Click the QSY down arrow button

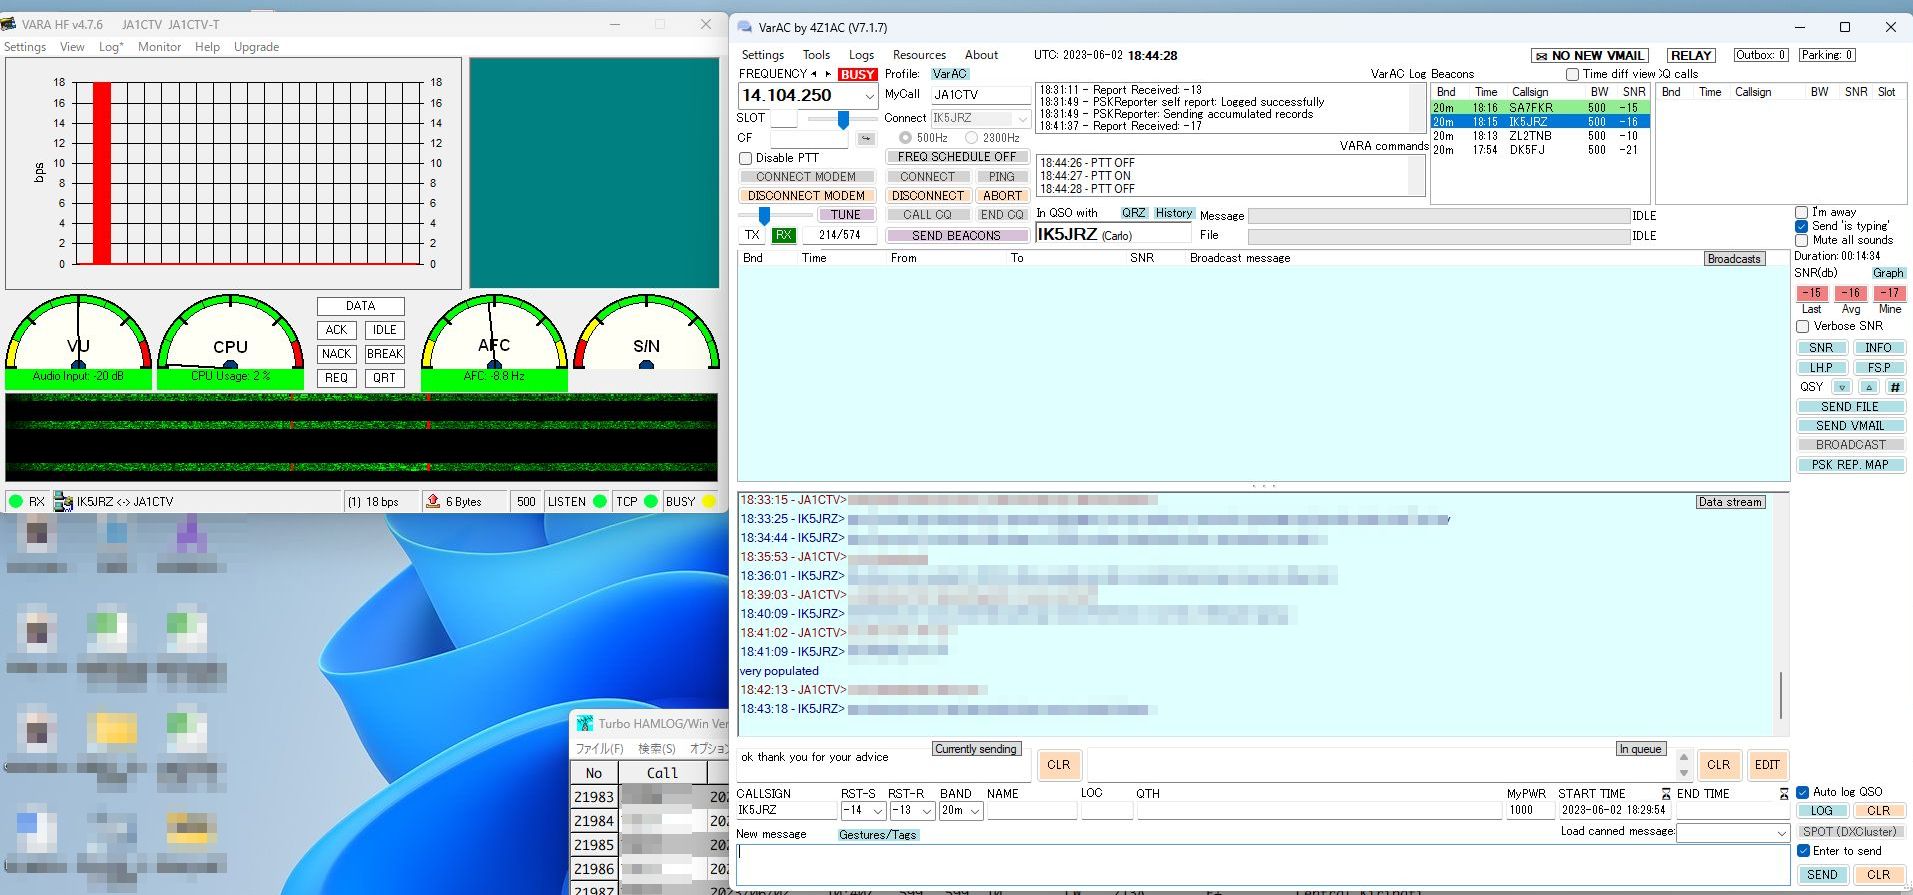click(1842, 387)
